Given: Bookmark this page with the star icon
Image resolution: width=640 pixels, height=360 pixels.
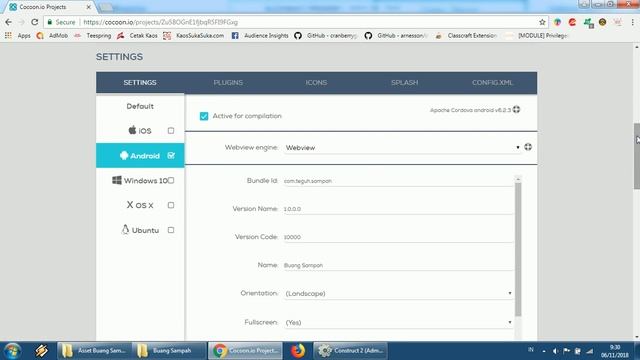Looking at the screenshot, I should [542, 22].
